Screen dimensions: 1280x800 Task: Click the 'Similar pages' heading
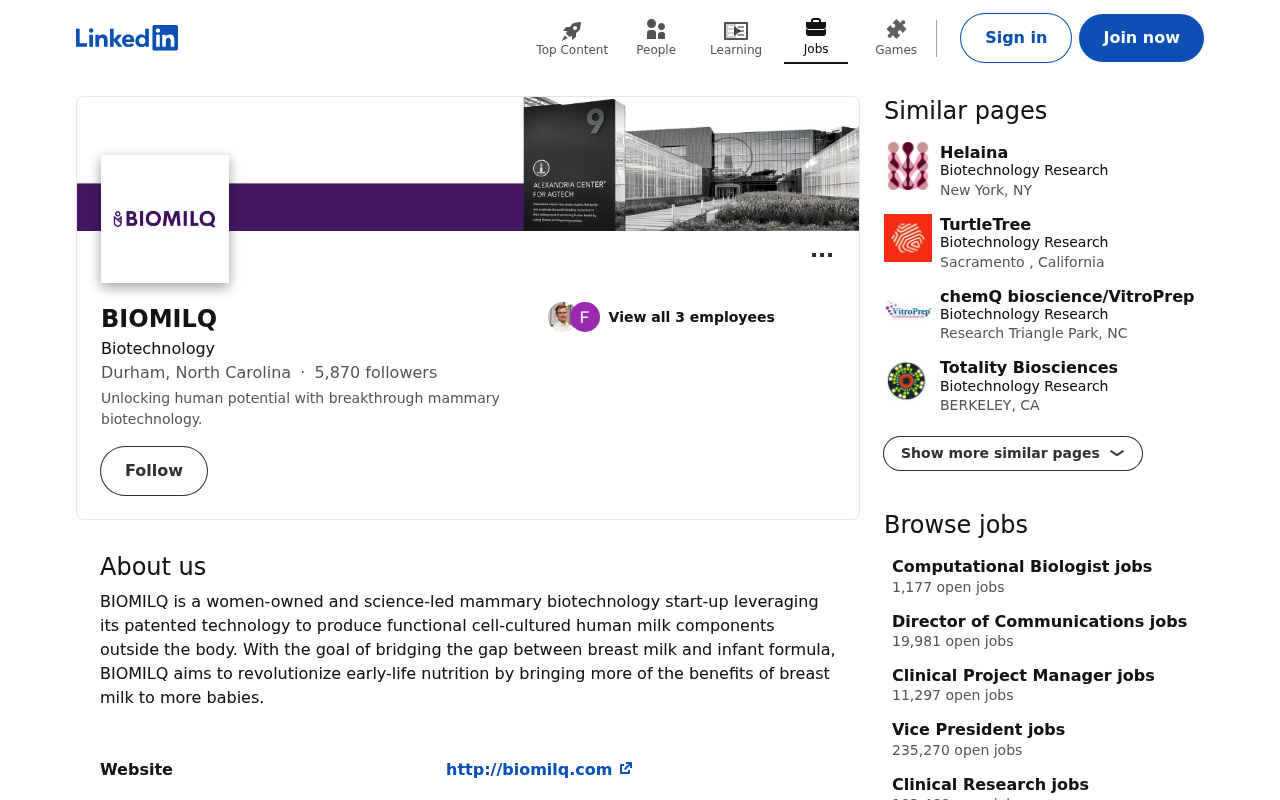click(965, 111)
